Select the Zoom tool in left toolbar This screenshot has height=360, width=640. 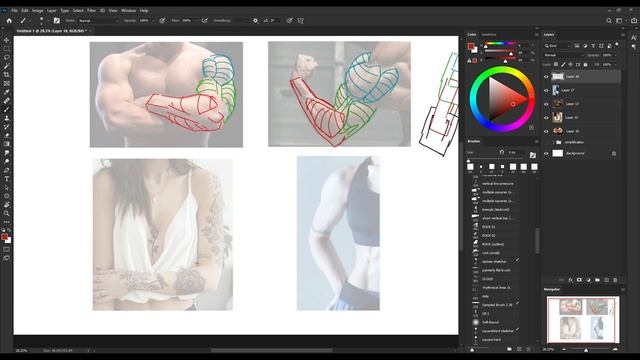tap(7, 213)
